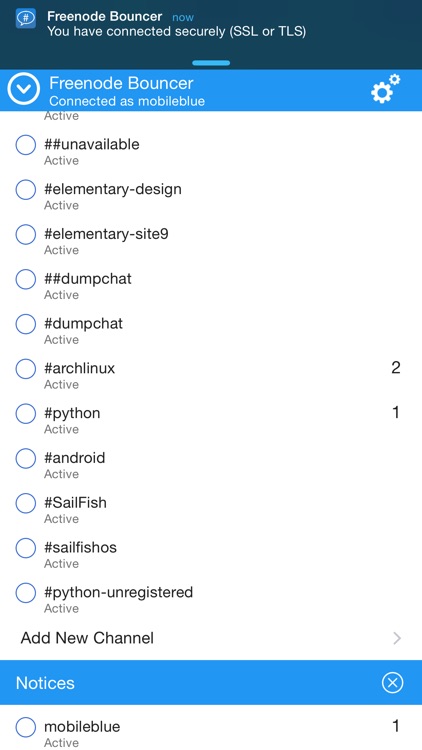The width and height of the screenshot is (422, 750).
Task: Tap the Freenode Bouncer notification app icon
Action: click(26, 19)
